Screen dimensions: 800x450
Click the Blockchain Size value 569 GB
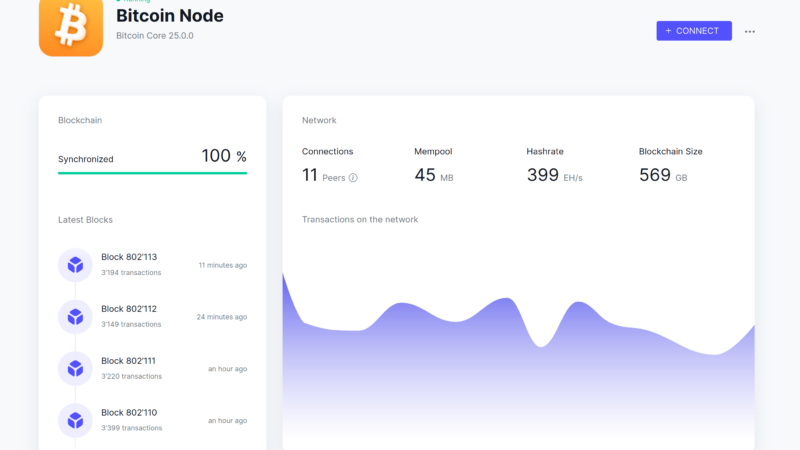coord(663,176)
